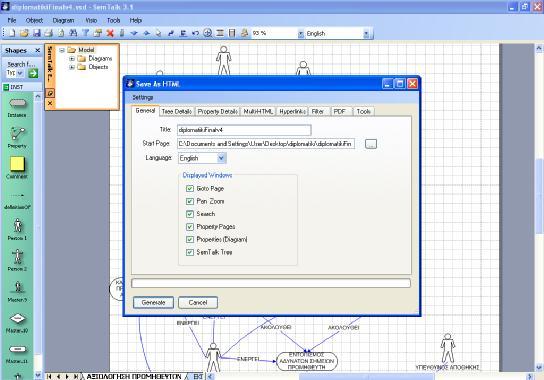Image resolution: width=544 pixels, height=380 pixels.
Task: Click the green search arrow in Shapes
Action: (x=33, y=73)
